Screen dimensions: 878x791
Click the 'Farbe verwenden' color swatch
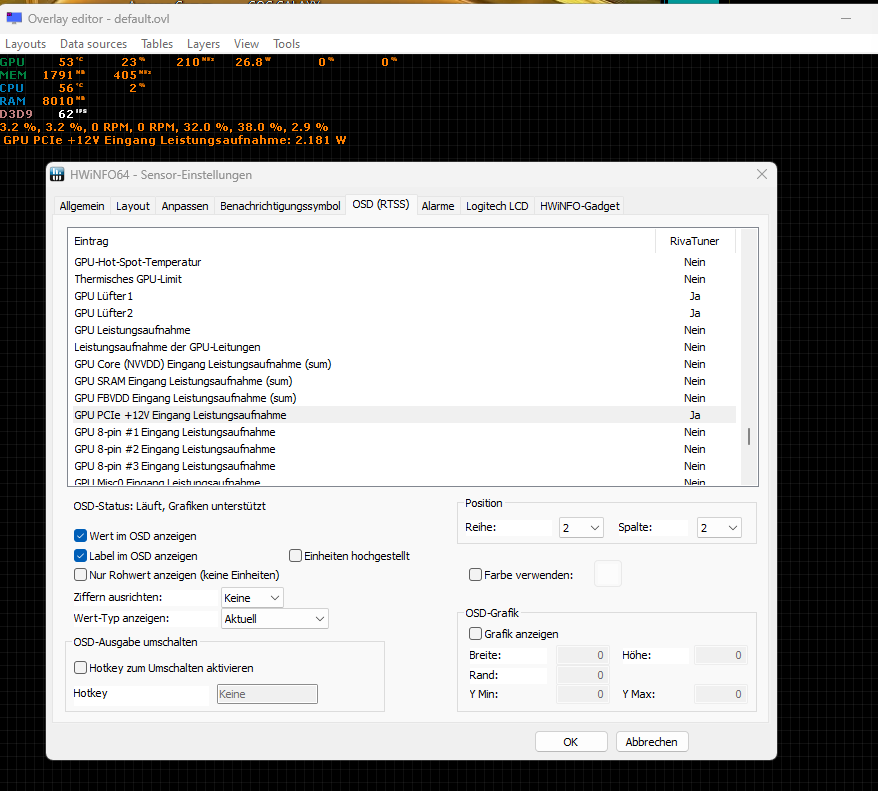click(x=608, y=574)
